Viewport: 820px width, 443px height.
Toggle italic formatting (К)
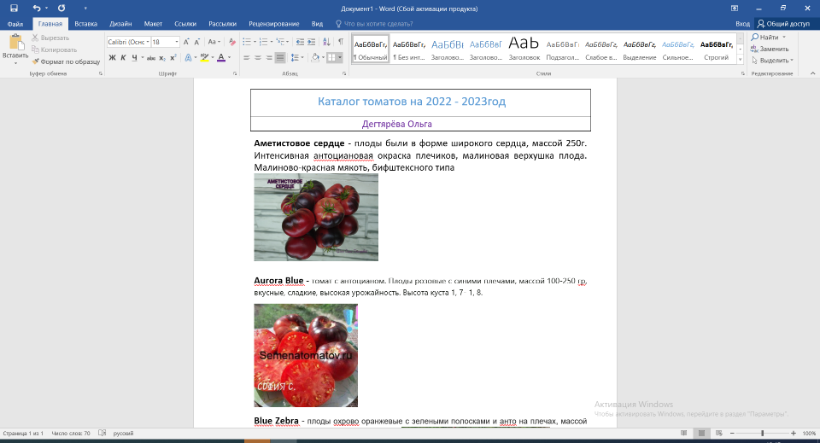[122, 58]
